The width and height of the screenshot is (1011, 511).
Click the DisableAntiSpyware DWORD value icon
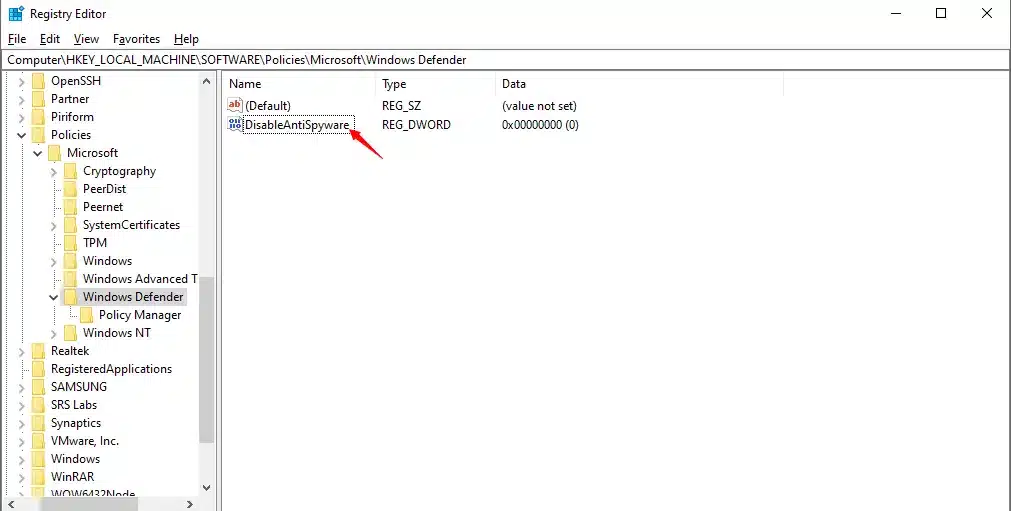pos(235,125)
